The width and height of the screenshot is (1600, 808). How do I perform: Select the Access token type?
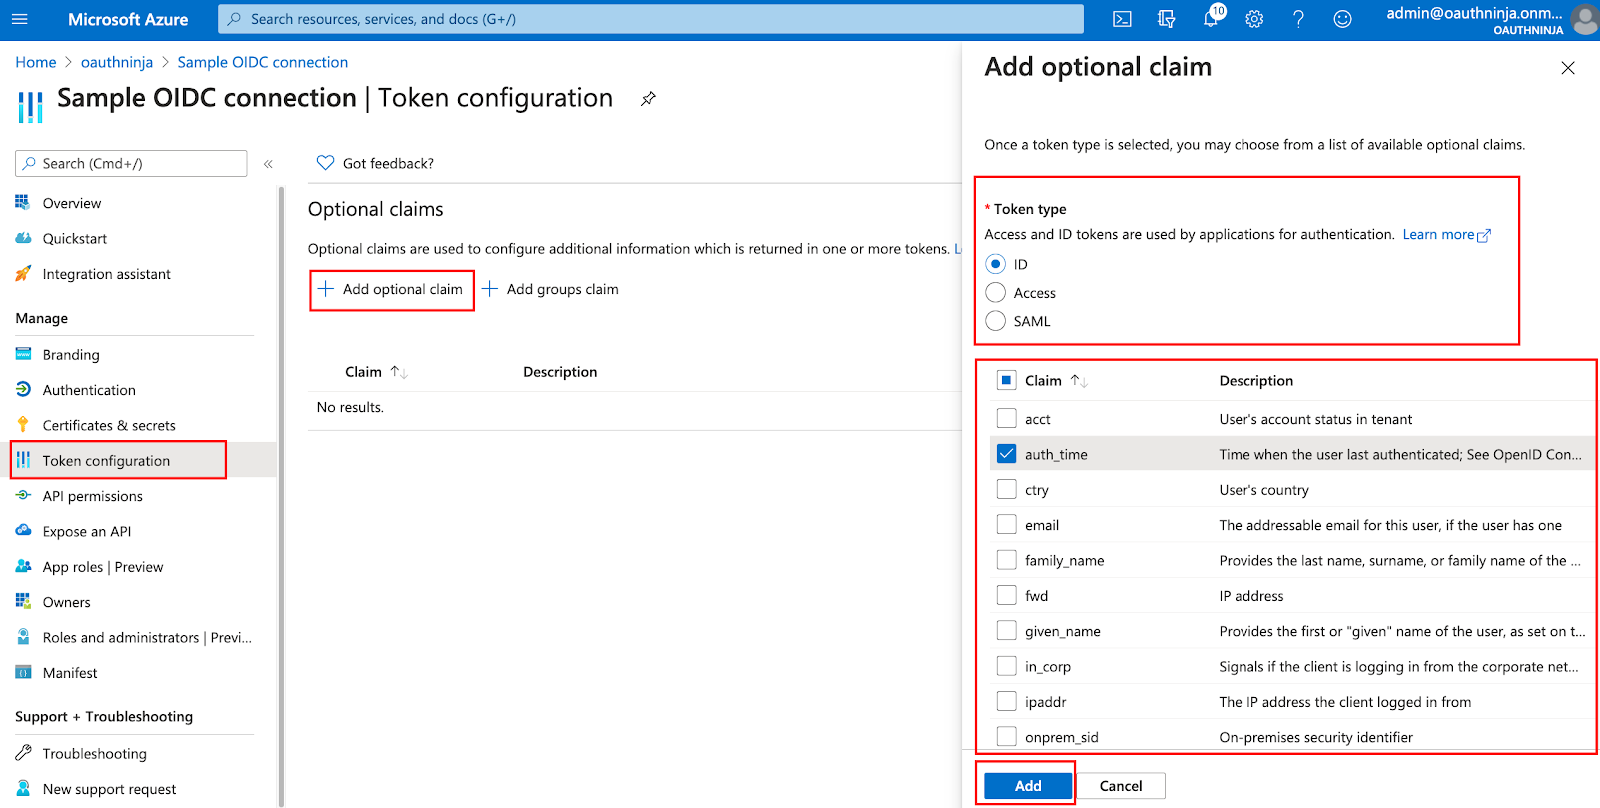tap(995, 292)
